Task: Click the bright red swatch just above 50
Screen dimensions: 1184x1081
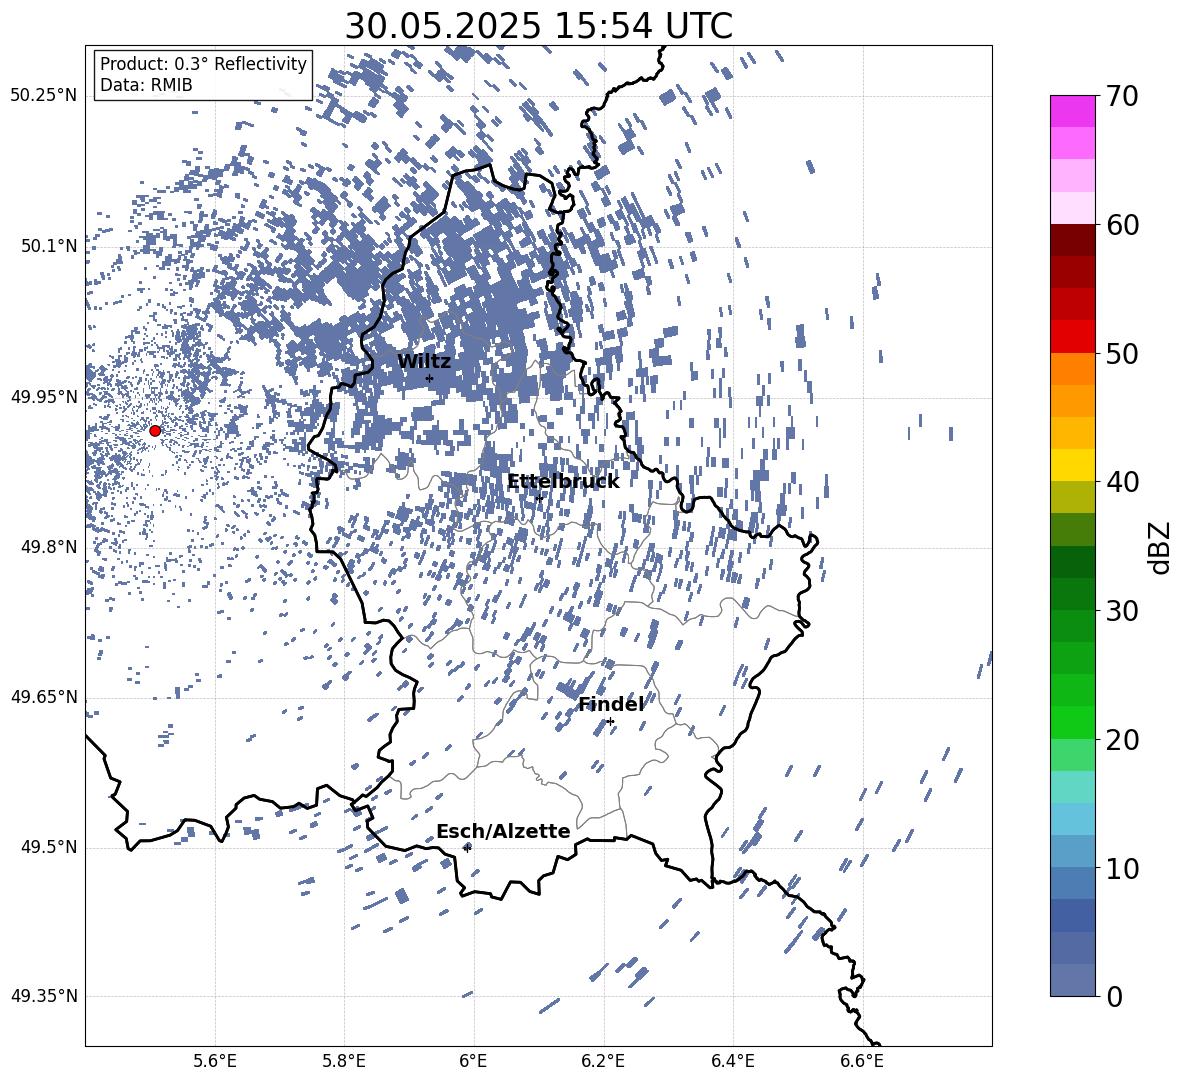Action: [1073, 337]
